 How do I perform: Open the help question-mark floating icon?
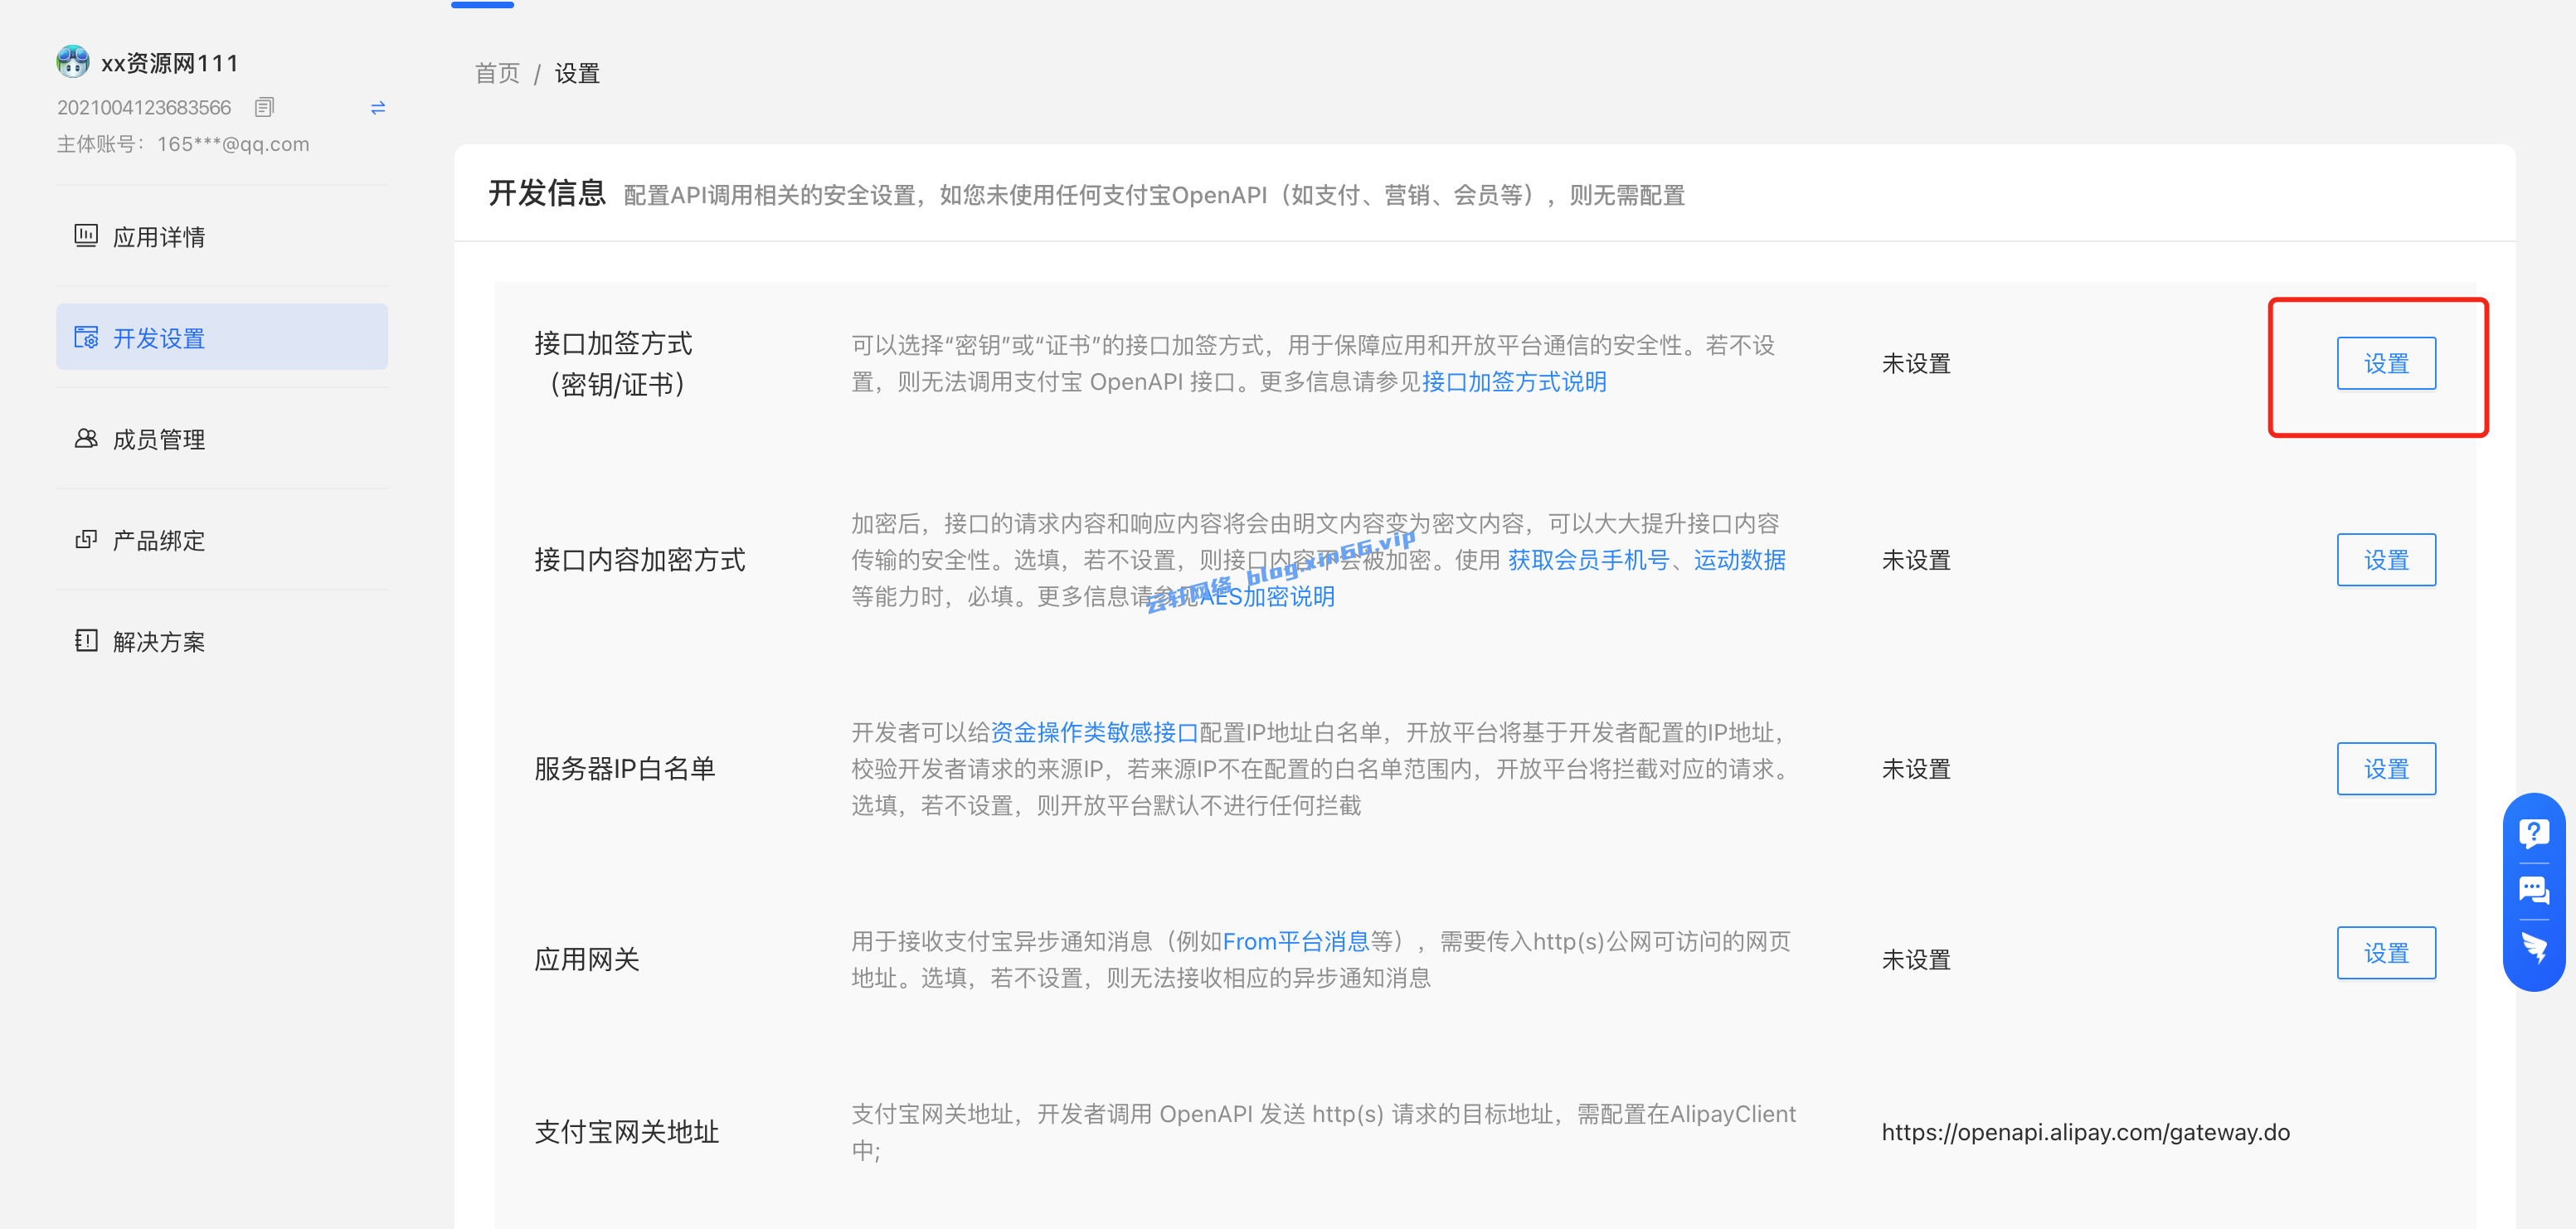point(2534,833)
